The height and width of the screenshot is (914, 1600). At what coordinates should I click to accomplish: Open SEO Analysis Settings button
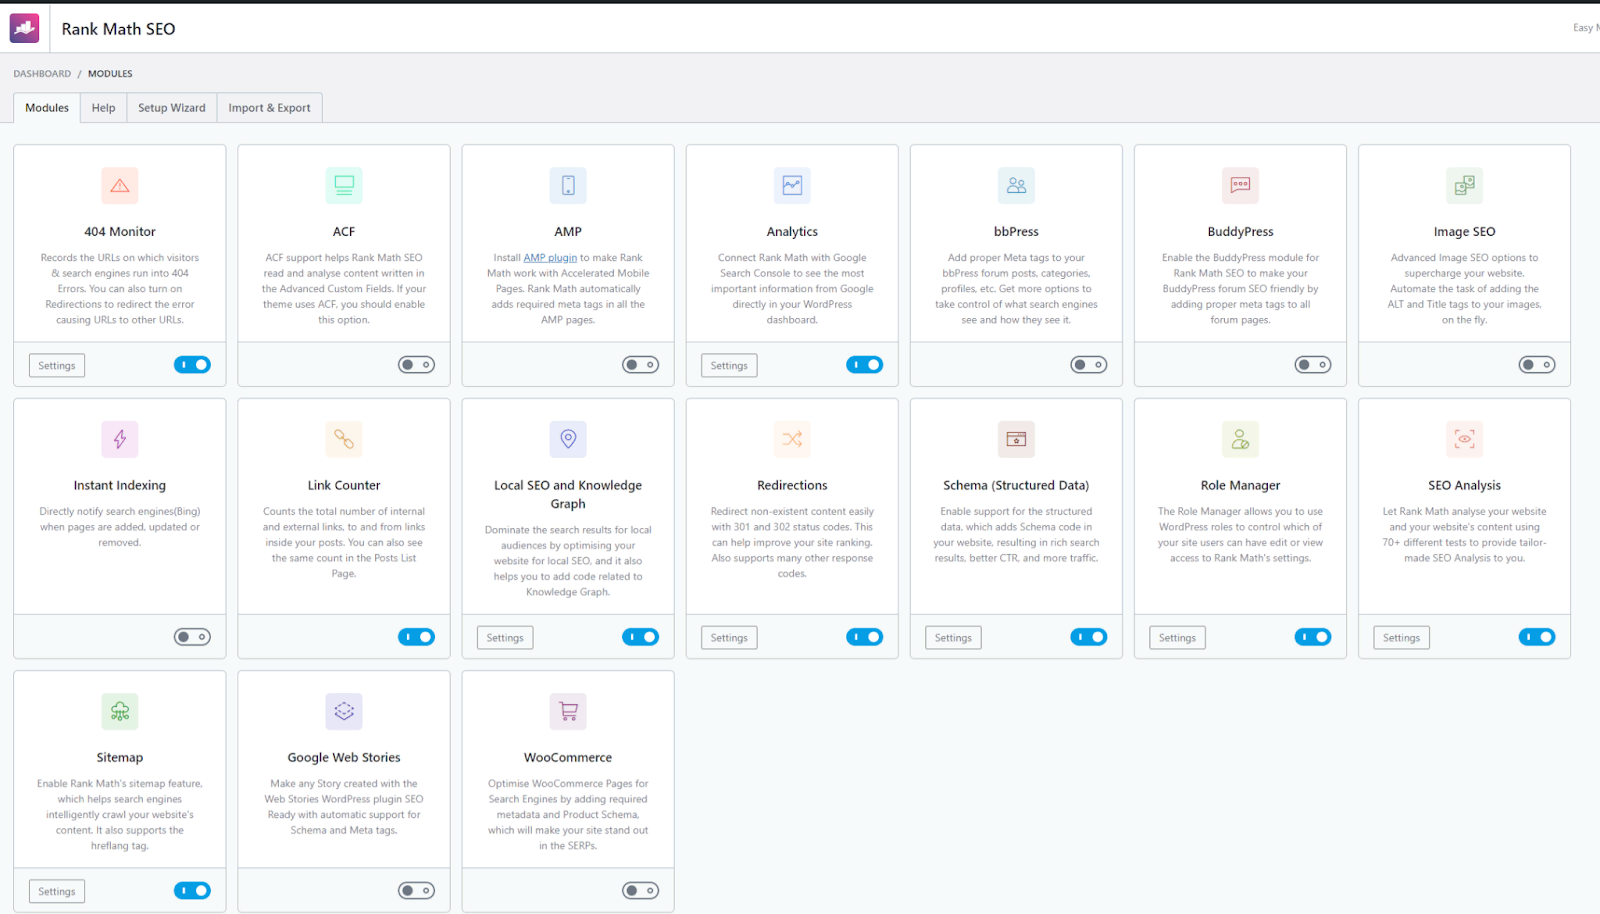[1401, 638]
